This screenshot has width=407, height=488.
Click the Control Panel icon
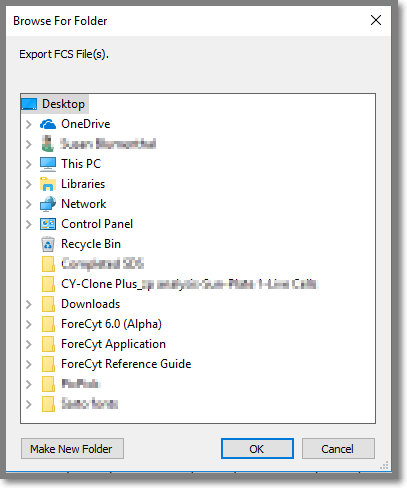pyautogui.click(x=48, y=224)
